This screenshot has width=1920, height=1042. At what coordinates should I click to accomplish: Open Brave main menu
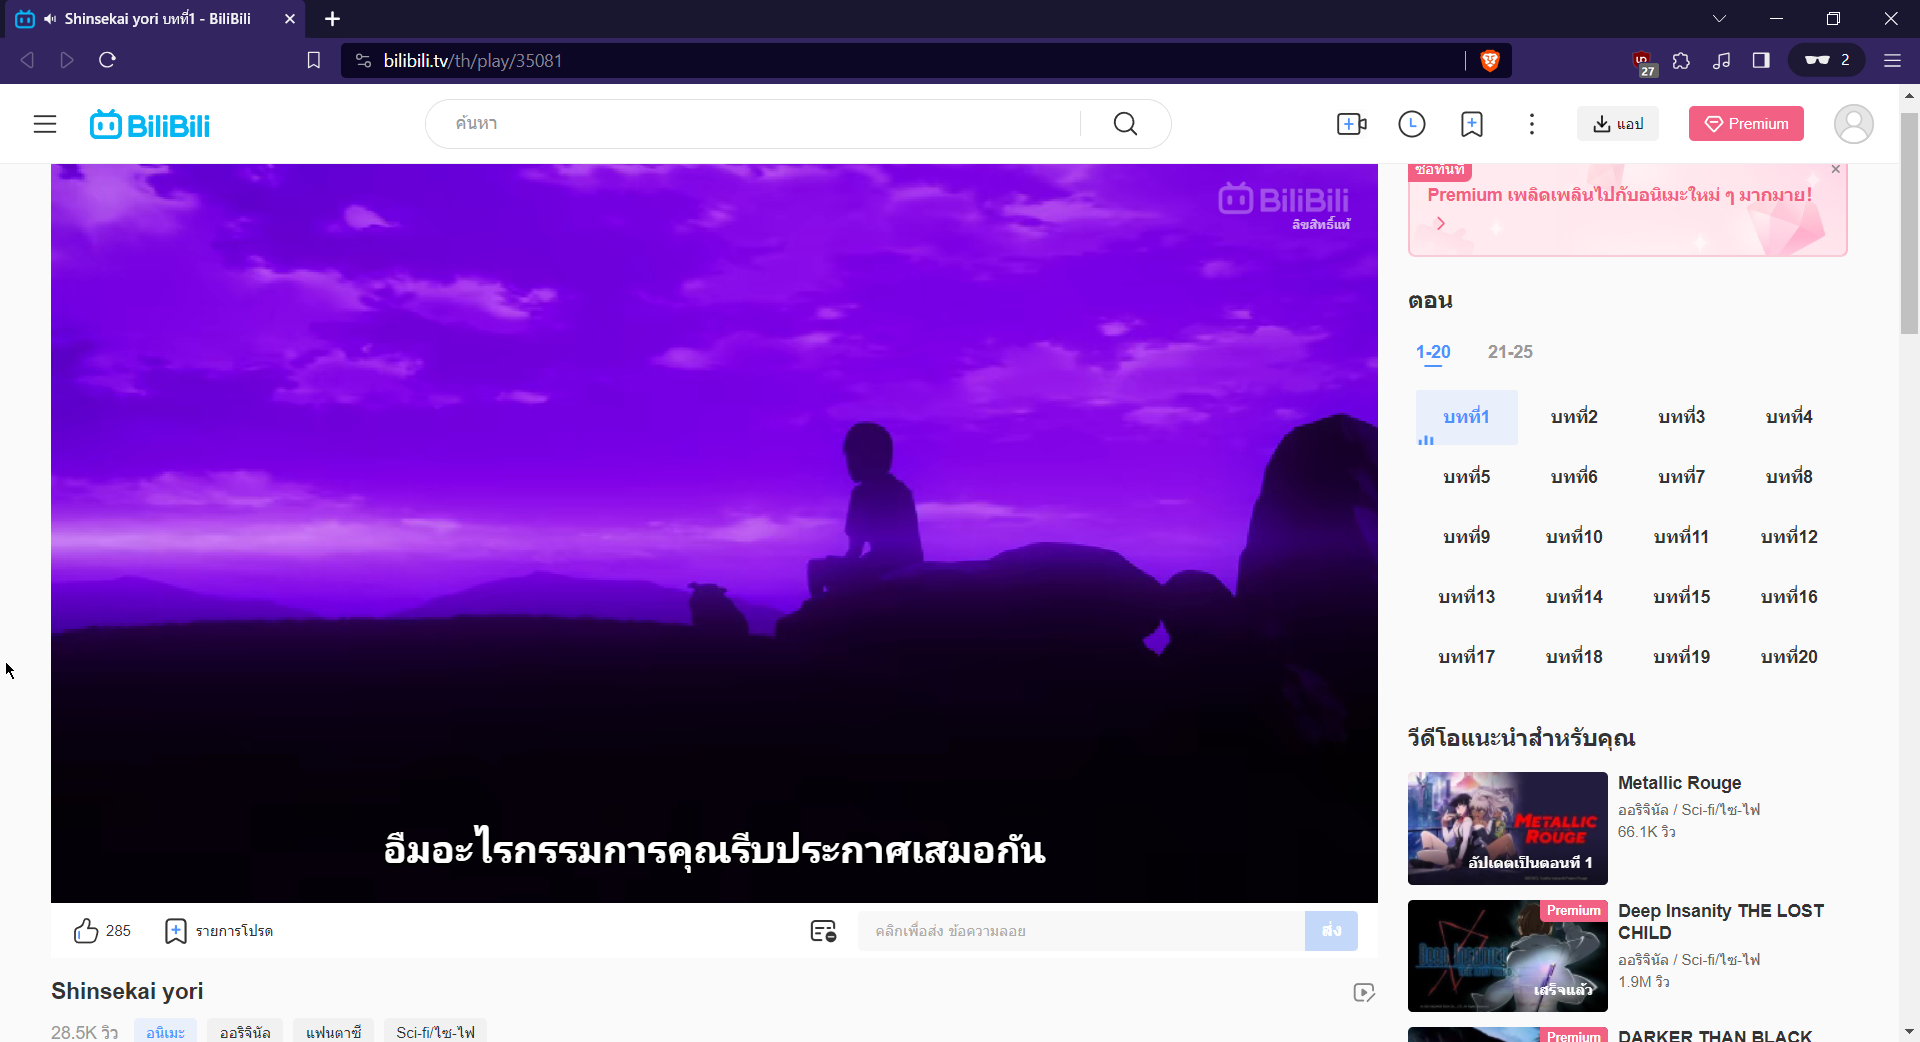(x=1892, y=61)
